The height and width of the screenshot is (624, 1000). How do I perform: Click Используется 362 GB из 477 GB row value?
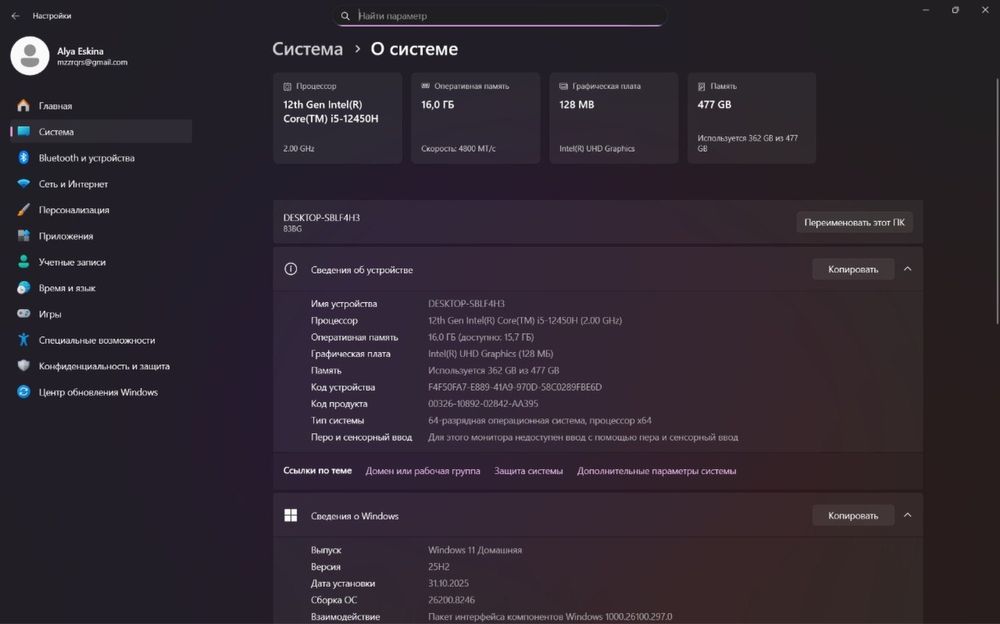point(494,370)
